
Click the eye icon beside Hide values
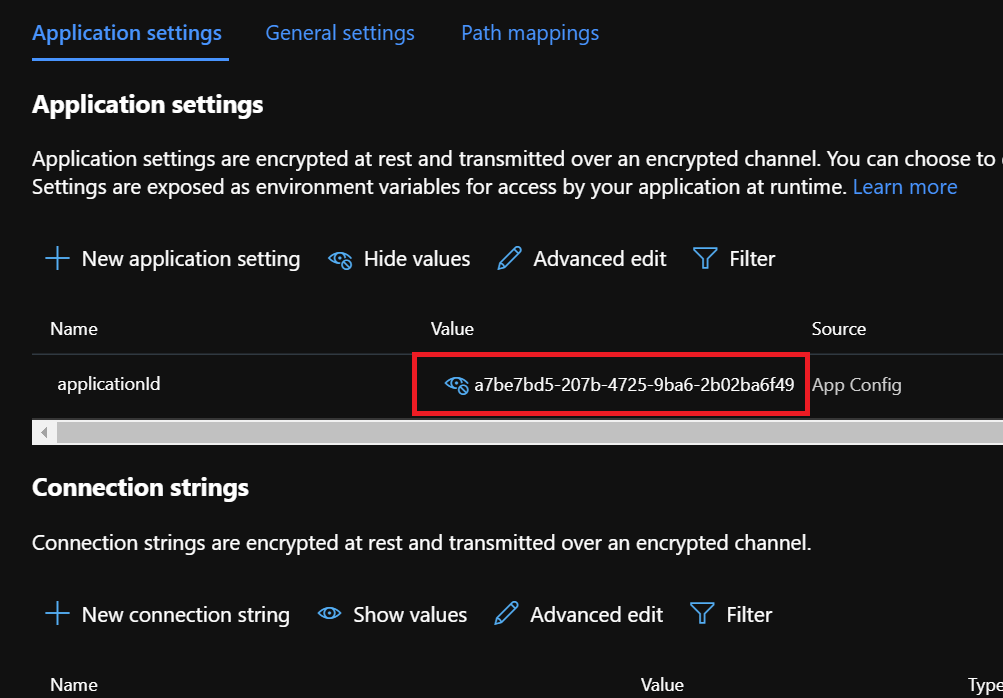(340, 260)
